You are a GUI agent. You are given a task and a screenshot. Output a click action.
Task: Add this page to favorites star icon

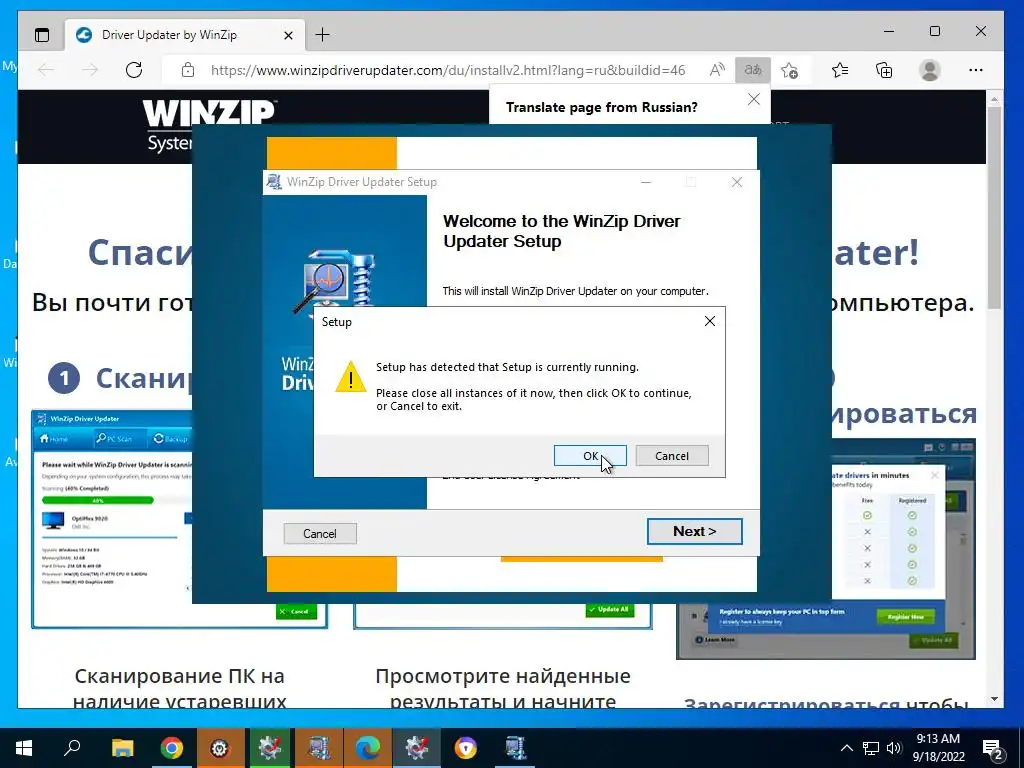(x=790, y=70)
